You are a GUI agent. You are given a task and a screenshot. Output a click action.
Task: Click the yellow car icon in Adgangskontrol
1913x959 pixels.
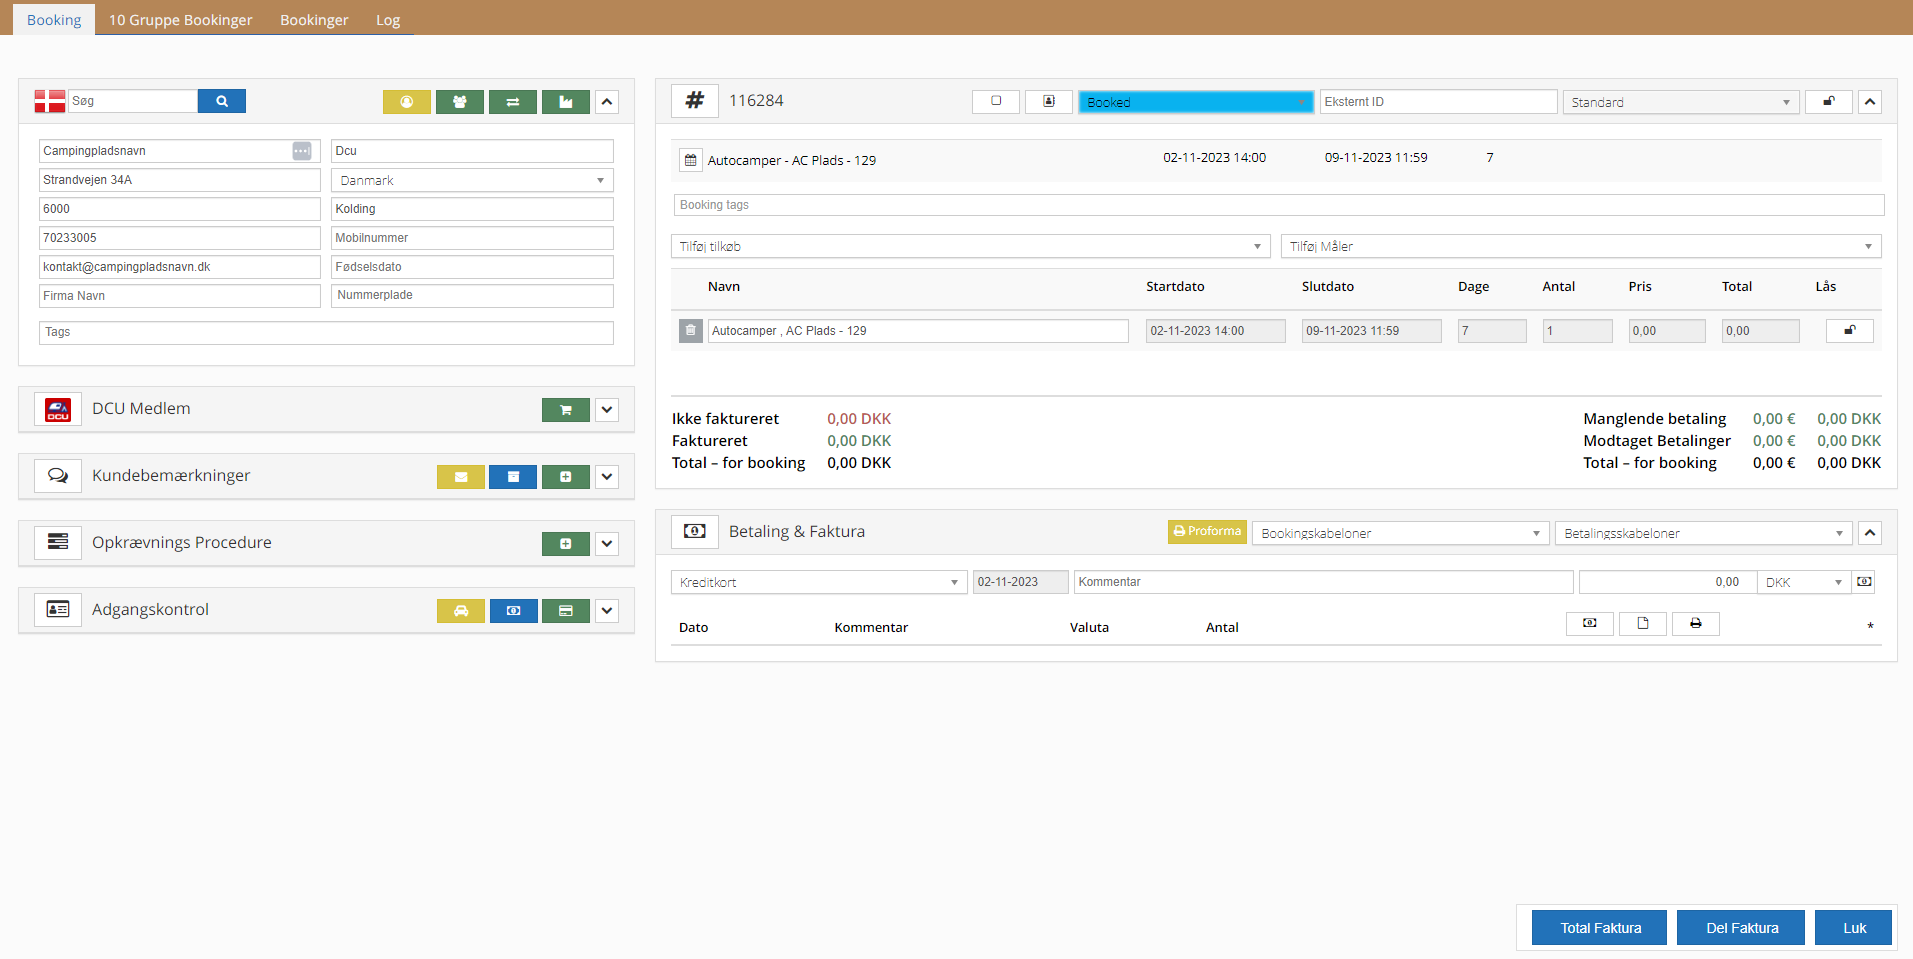point(460,611)
